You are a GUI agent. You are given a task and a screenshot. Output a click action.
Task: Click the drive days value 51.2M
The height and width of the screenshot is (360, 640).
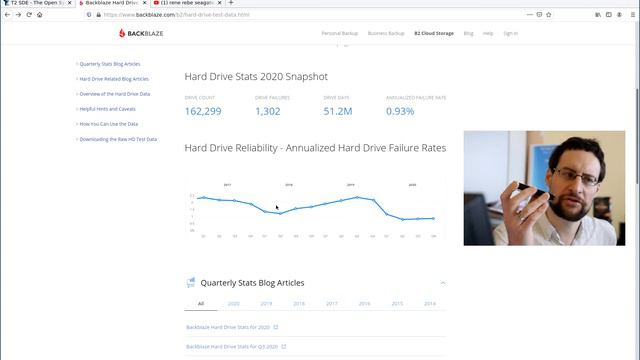[x=338, y=111]
